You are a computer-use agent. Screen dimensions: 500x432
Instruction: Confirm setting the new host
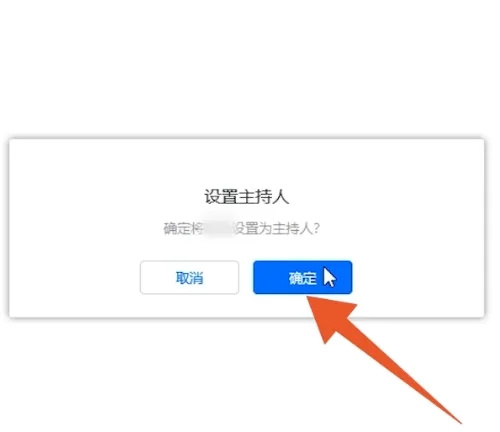(x=302, y=277)
